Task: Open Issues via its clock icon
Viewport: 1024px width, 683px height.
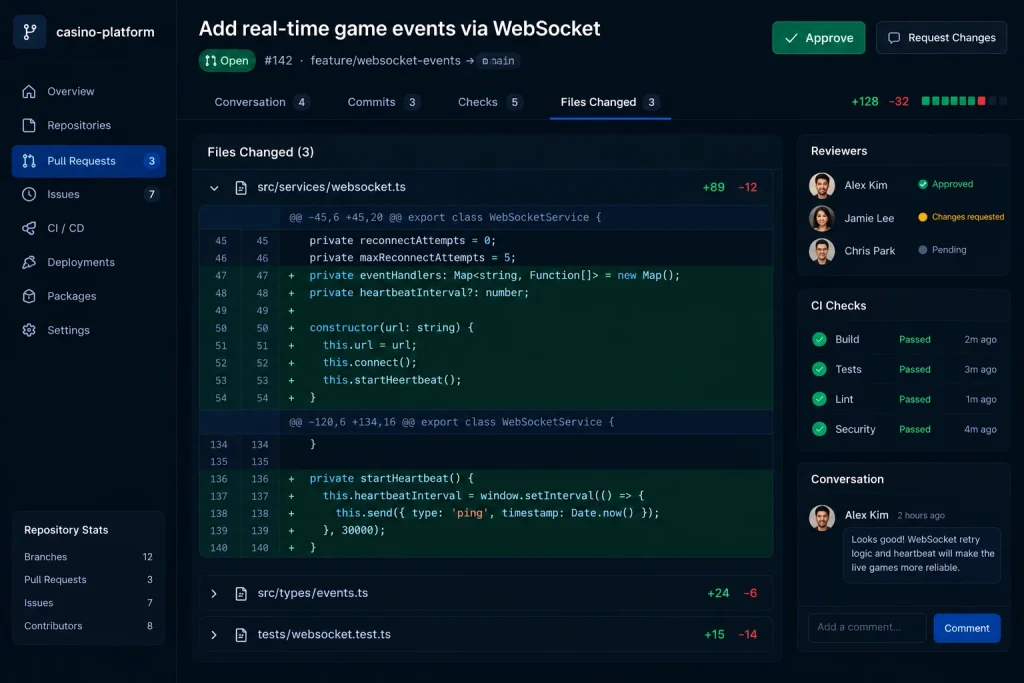Action: tap(29, 194)
